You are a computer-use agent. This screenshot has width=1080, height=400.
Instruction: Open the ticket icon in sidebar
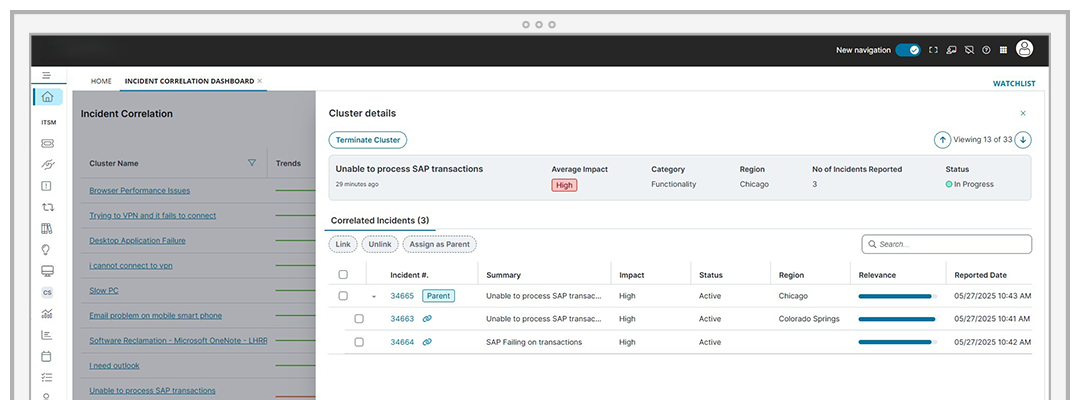tap(48, 144)
